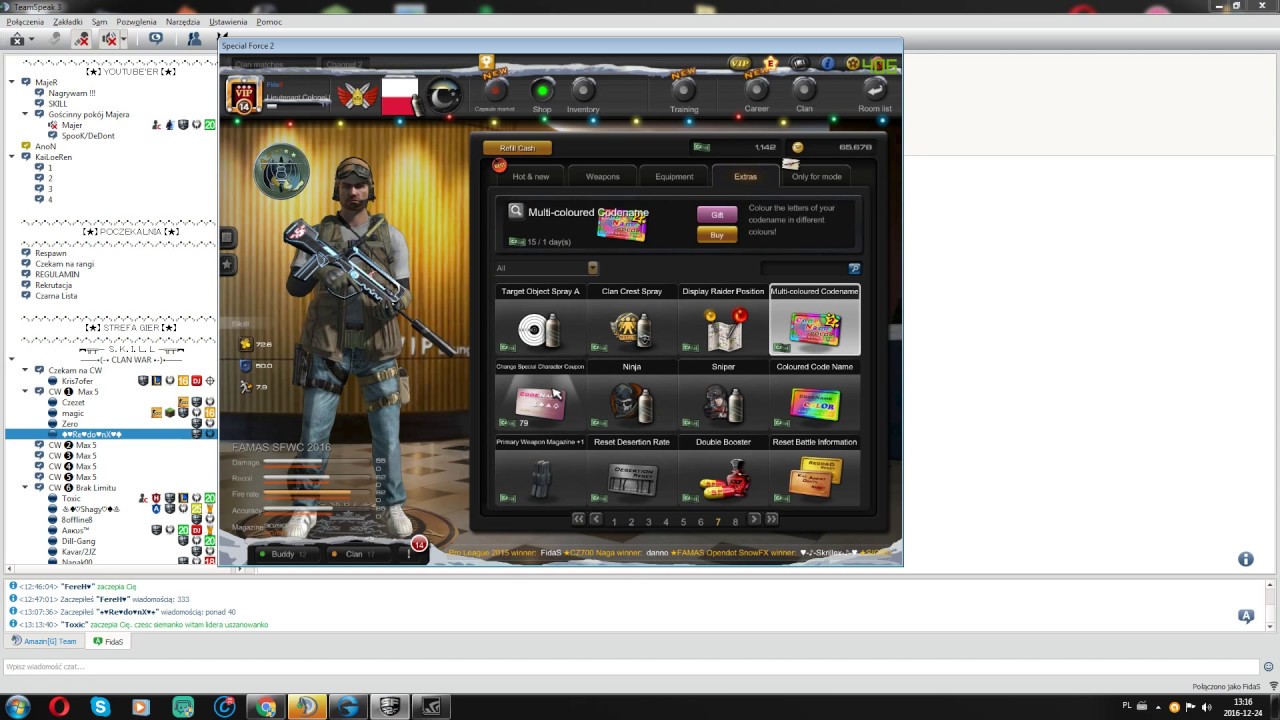Open the Buddy tab at the bottom
Image resolution: width=1280 pixels, height=720 pixels.
pos(283,554)
